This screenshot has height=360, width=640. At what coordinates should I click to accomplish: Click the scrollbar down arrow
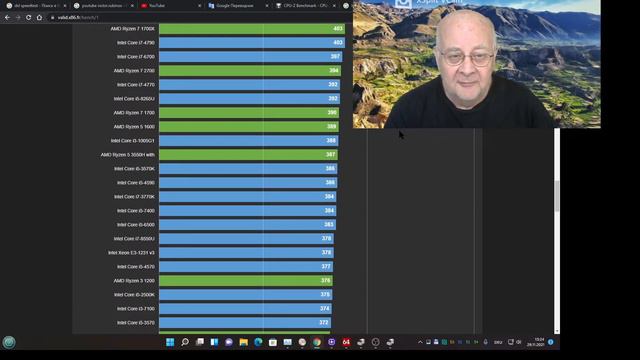pyautogui.click(x=557, y=331)
